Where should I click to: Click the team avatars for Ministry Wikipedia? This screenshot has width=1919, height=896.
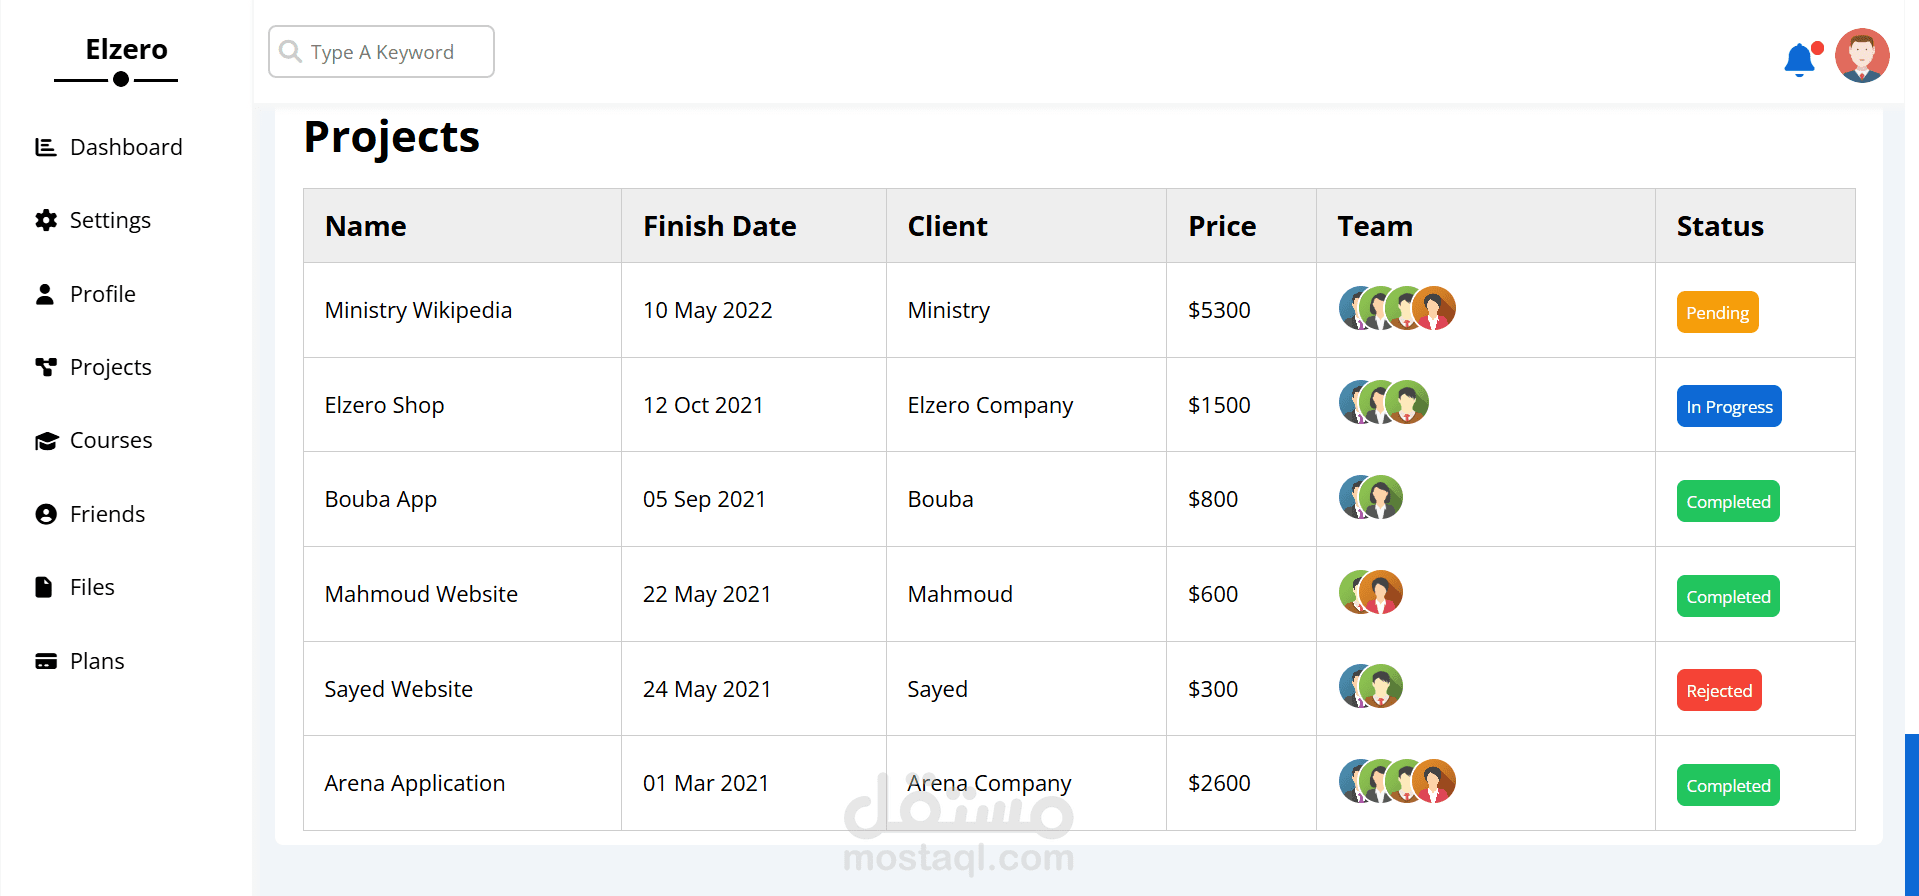point(1396,309)
